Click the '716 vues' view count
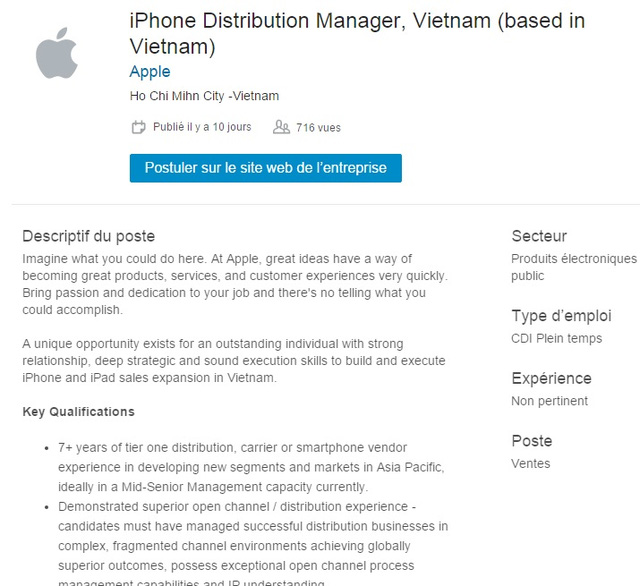 [x=318, y=127]
